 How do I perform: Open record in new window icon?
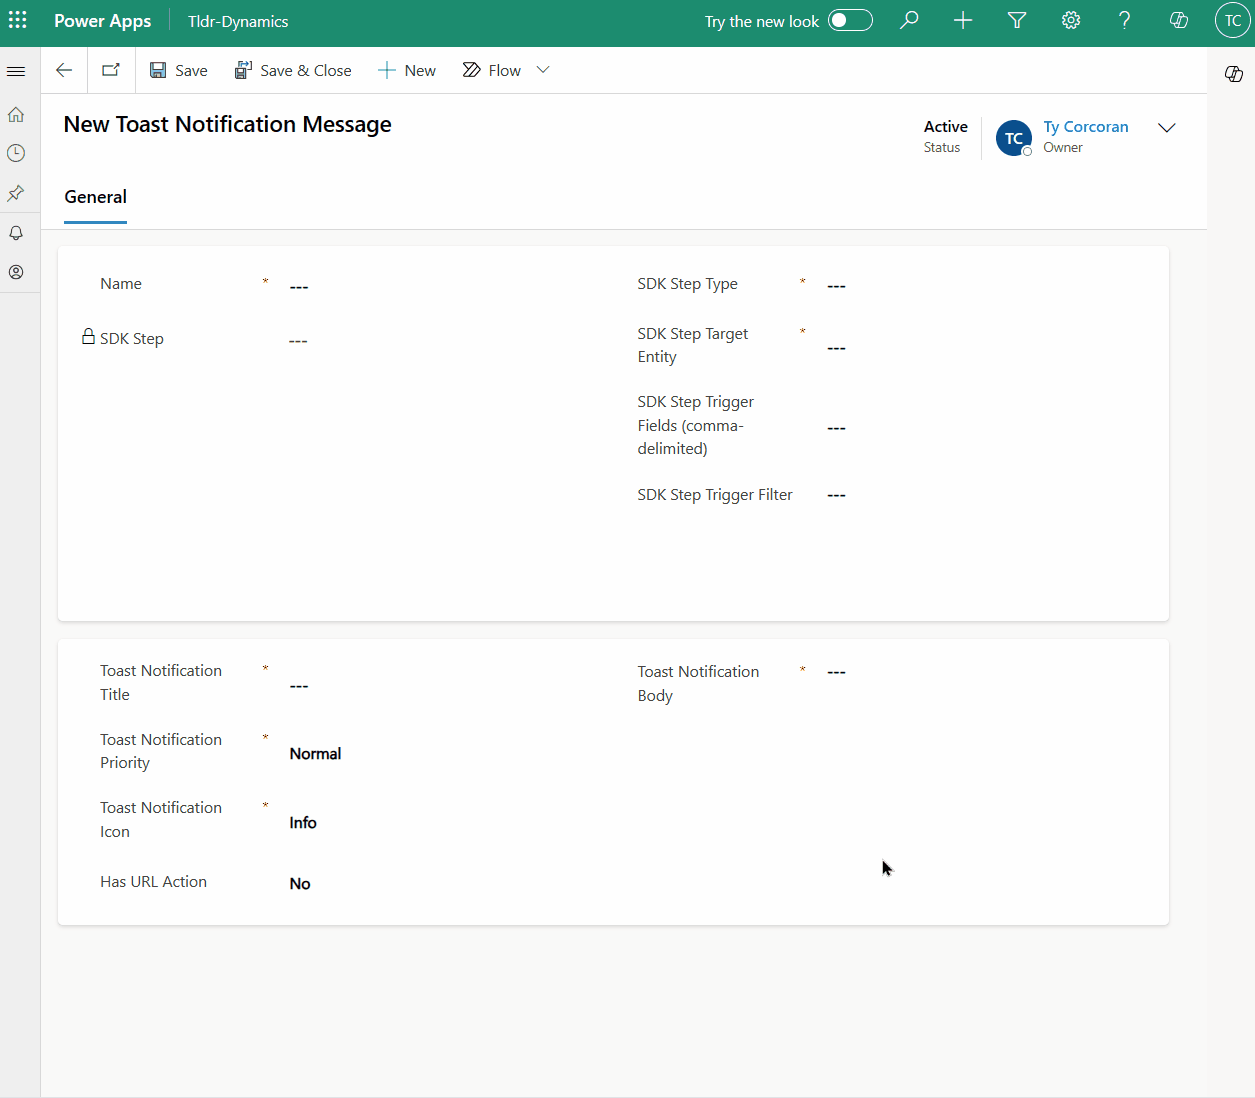coord(111,70)
